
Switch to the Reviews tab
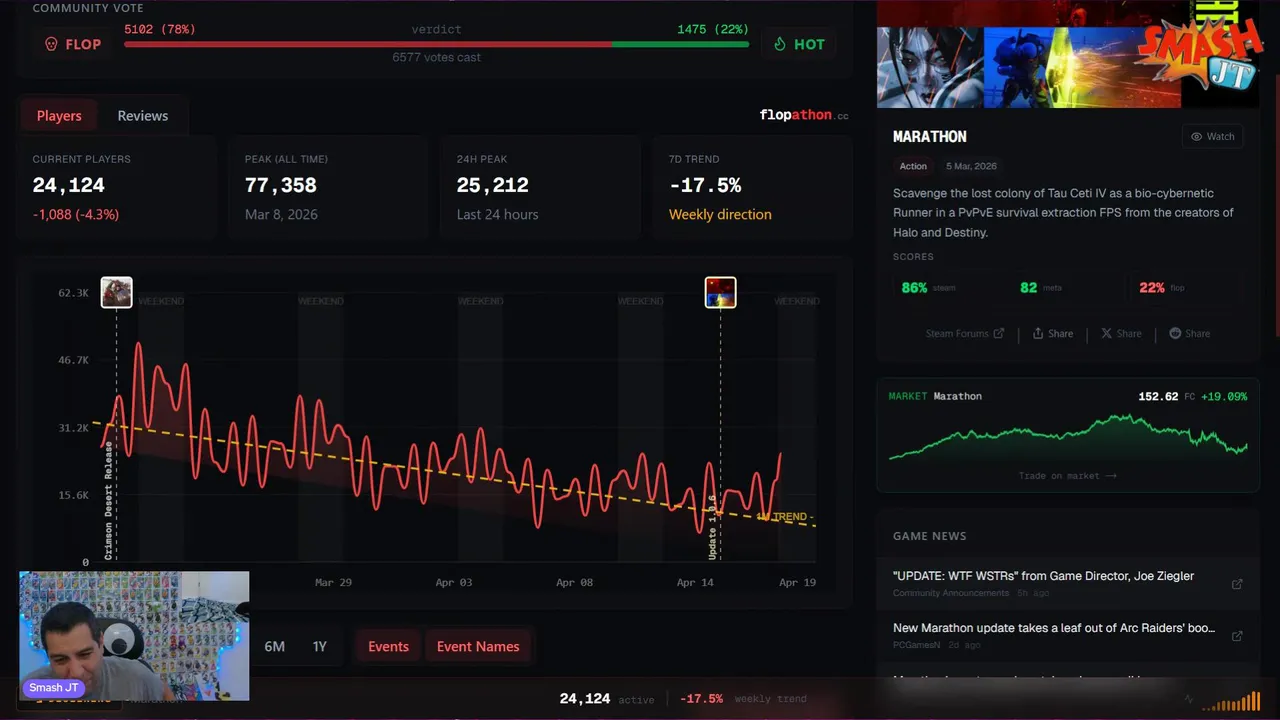143,116
